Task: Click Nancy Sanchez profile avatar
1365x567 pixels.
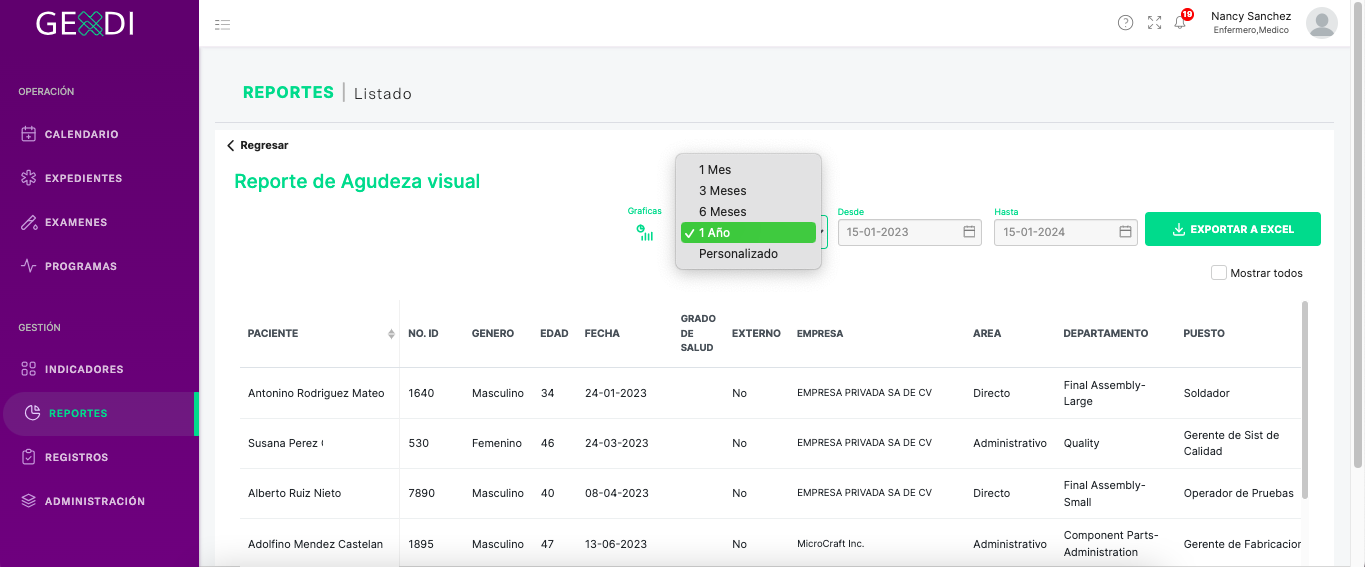Action: pyautogui.click(x=1321, y=23)
